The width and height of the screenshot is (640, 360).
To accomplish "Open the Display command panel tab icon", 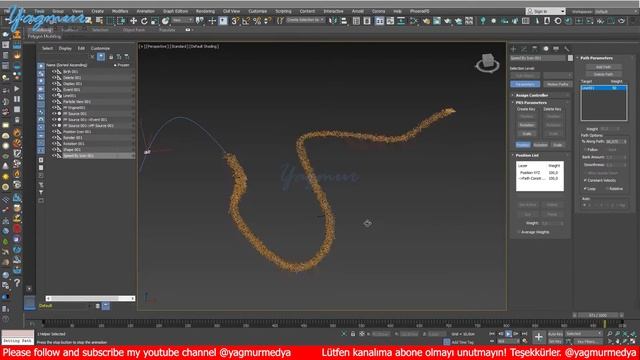I will tap(556, 49).
